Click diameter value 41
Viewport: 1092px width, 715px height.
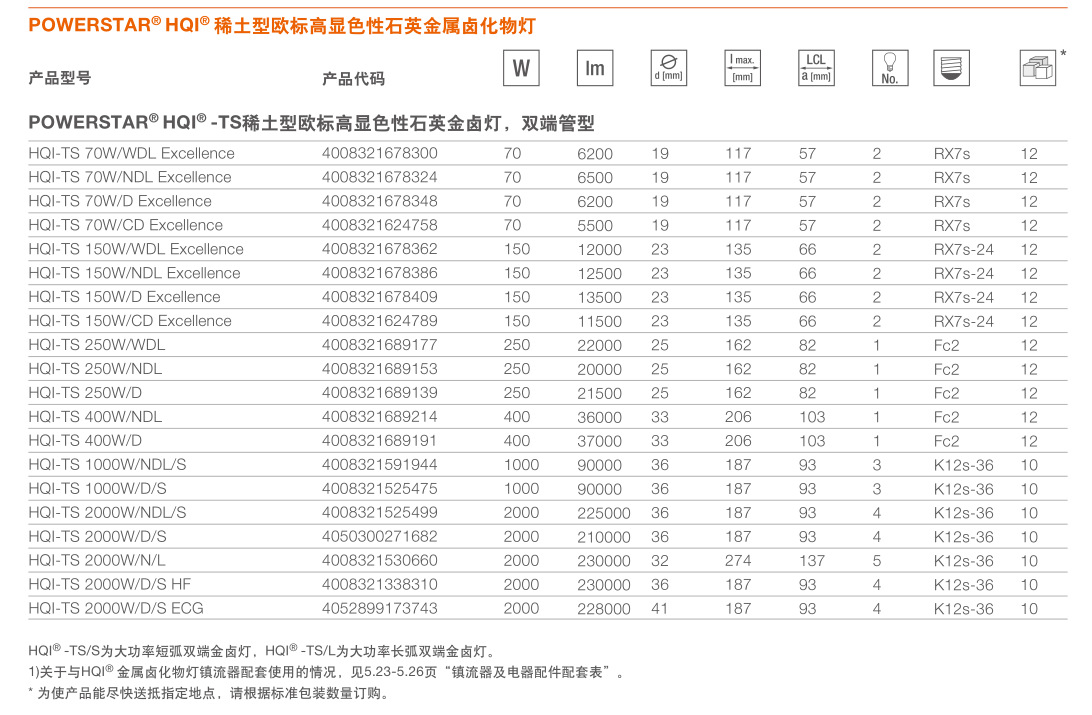(660, 608)
